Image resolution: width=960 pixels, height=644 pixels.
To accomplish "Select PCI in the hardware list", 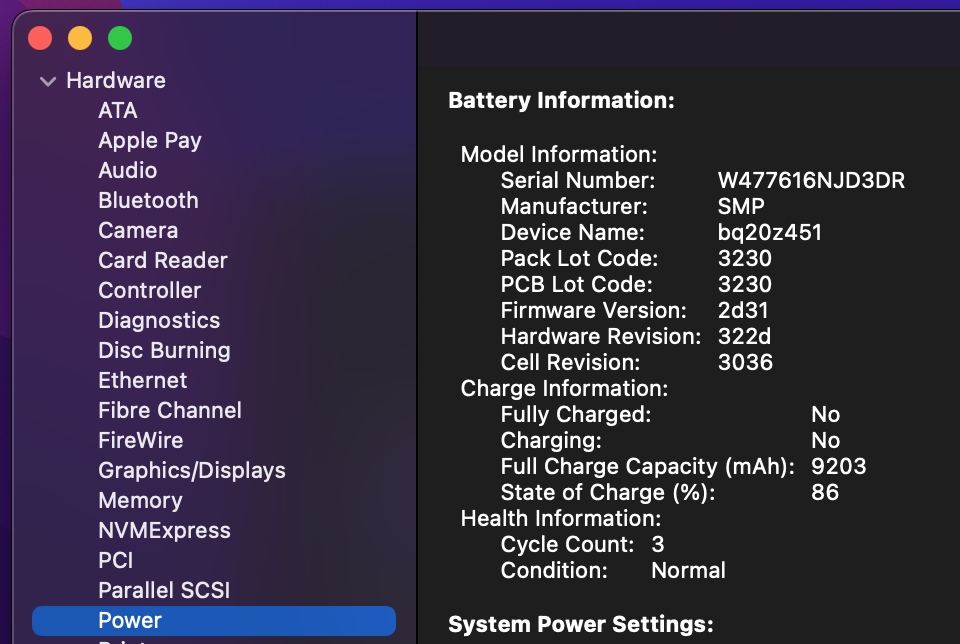I will [x=116, y=561].
